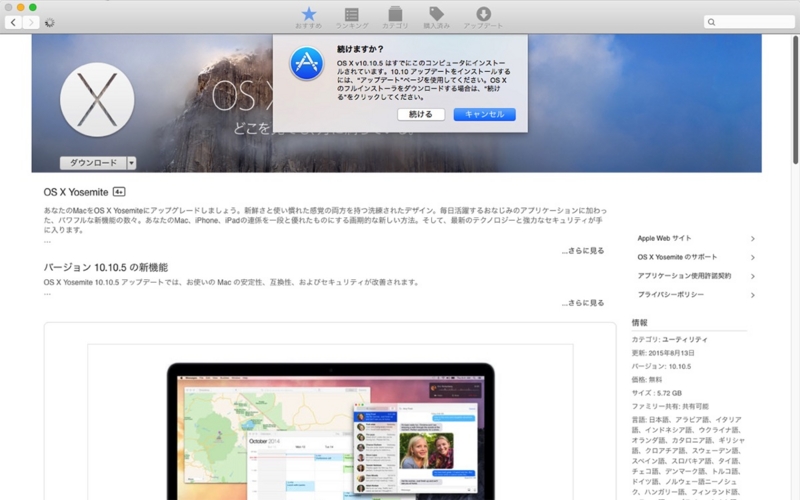Click the カテゴリ: ユーティリティ info line
800x500 pixels.
click(x=669, y=339)
